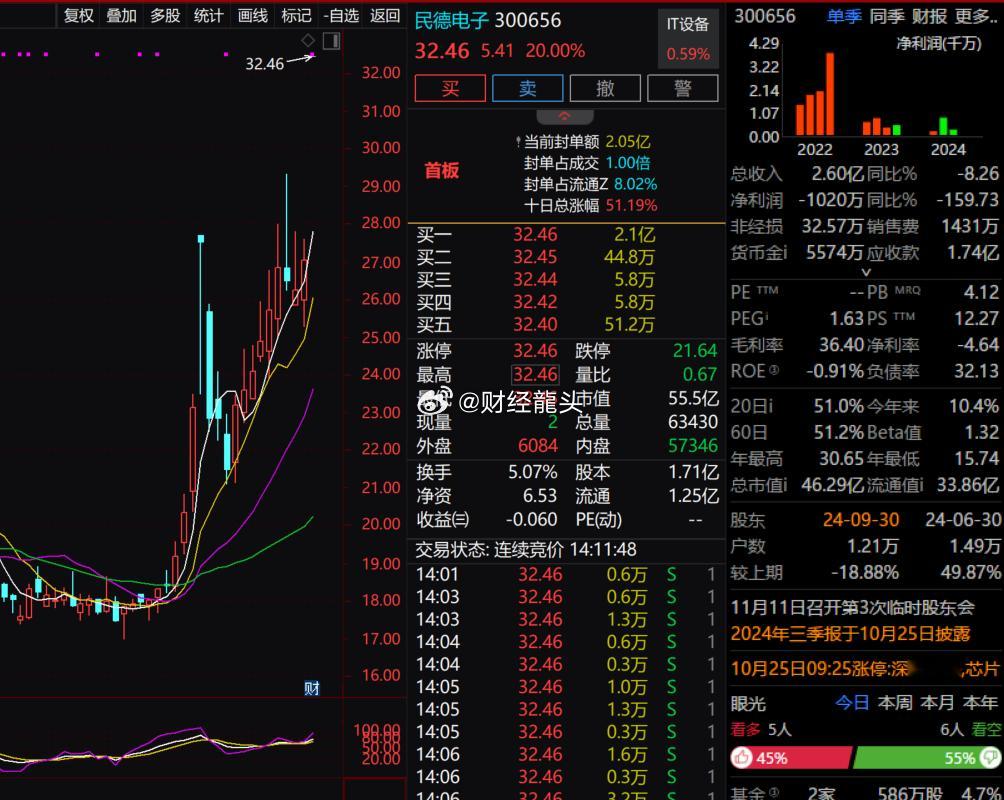Click the blue 卖 sell button
The width and height of the screenshot is (1004, 800).
(x=528, y=88)
